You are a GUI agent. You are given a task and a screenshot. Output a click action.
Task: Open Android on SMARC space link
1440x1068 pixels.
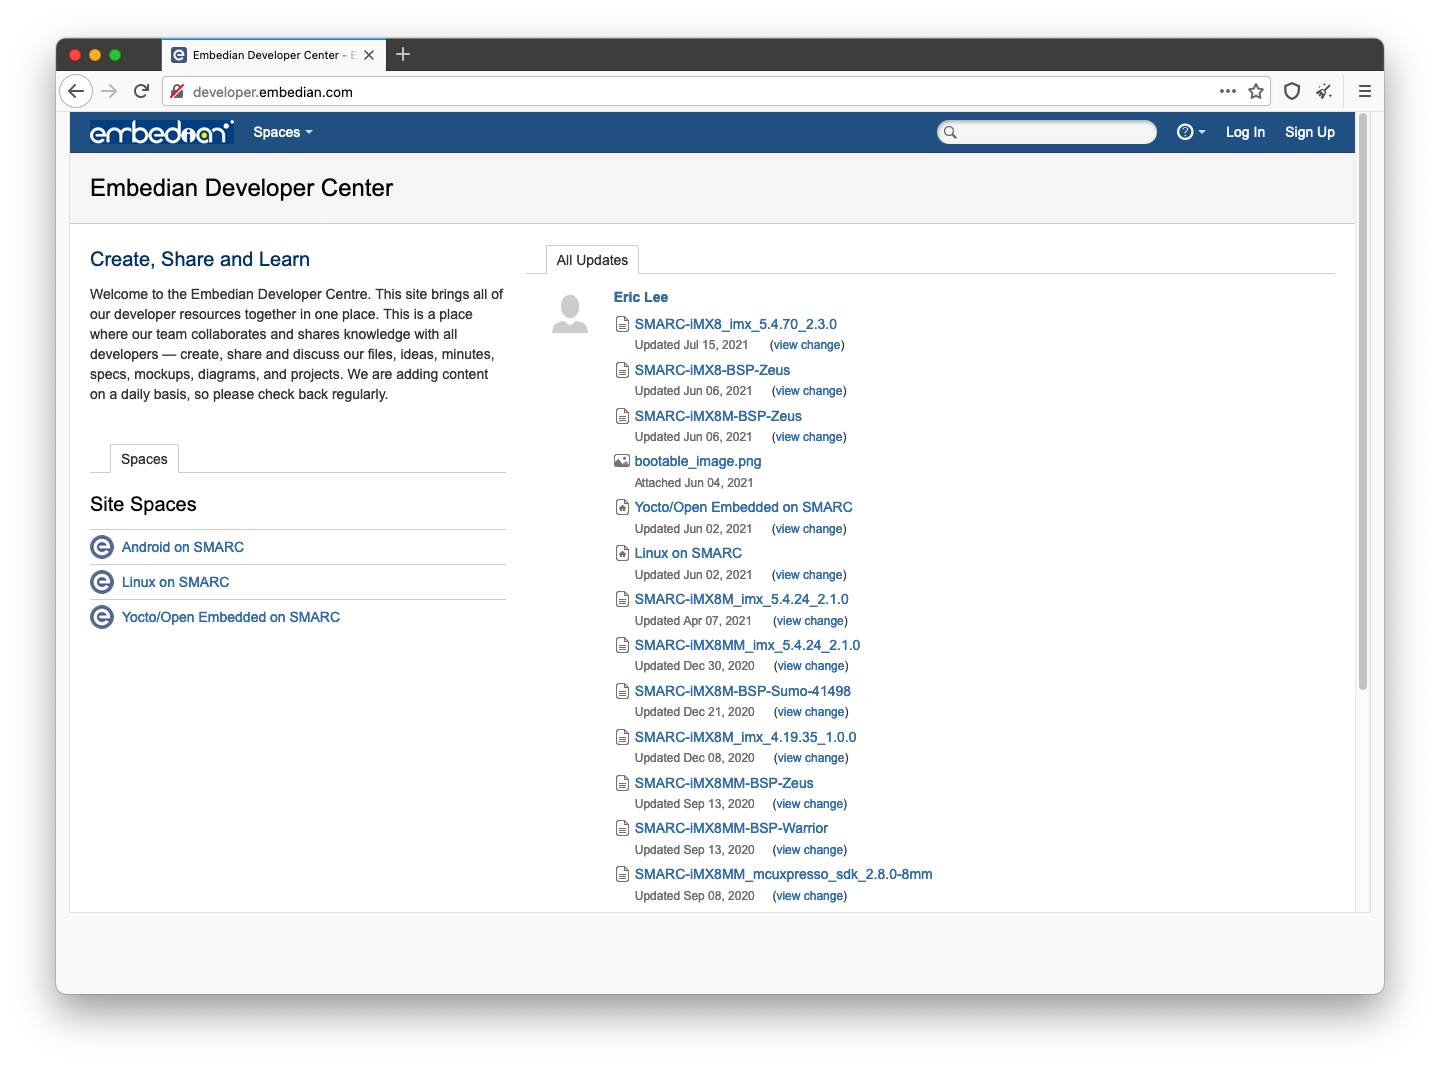pos(183,547)
